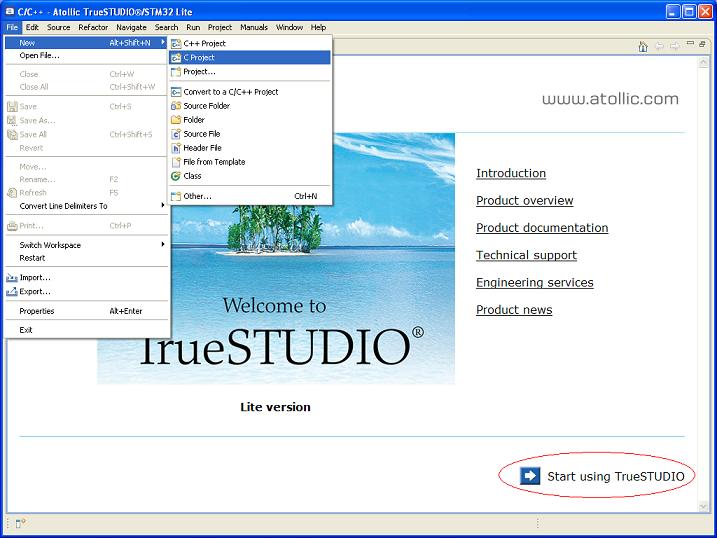This screenshot has width=717, height=538.
Task: Open the Product news link
Action: pos(514,310)
